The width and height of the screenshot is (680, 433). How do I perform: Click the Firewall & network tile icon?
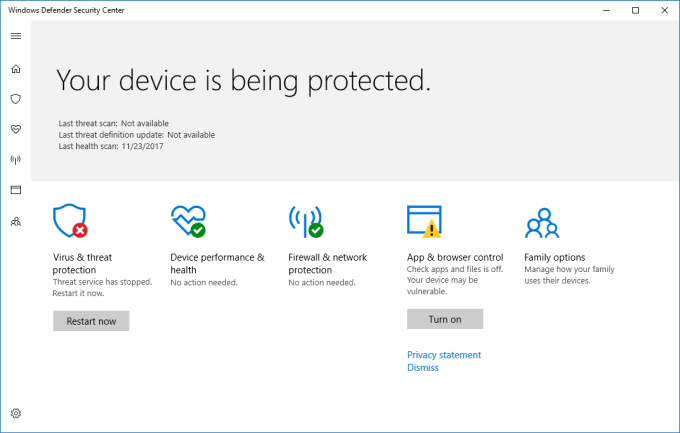pyautogui.click(x=306, y=221)
